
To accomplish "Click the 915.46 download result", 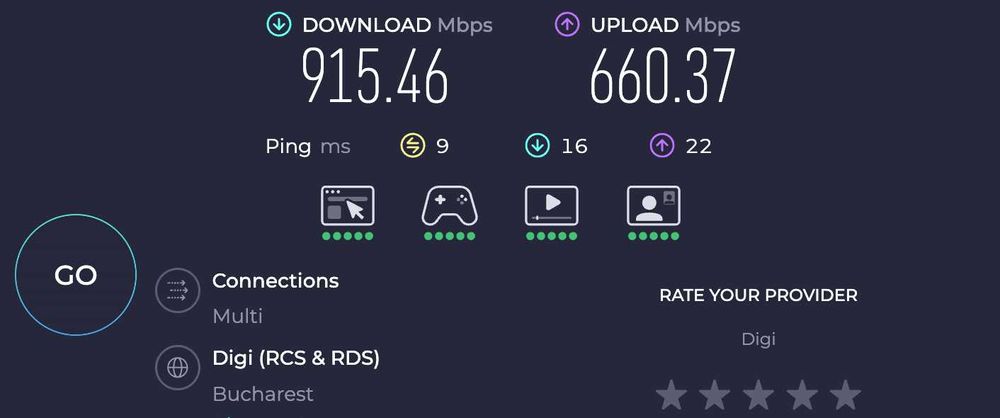I will [x=375, y=77].
